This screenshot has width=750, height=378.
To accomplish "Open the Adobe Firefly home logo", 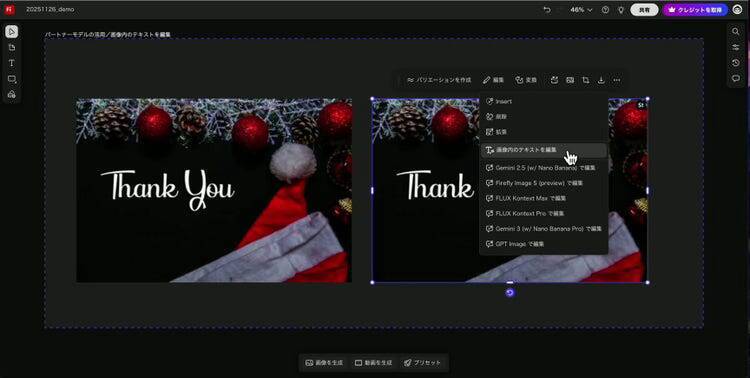I will click(10, 10).
